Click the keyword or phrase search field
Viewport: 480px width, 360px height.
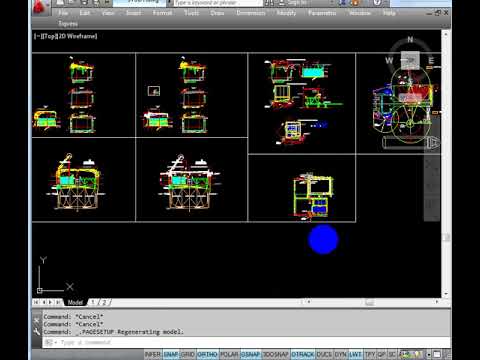coord(217,3)
